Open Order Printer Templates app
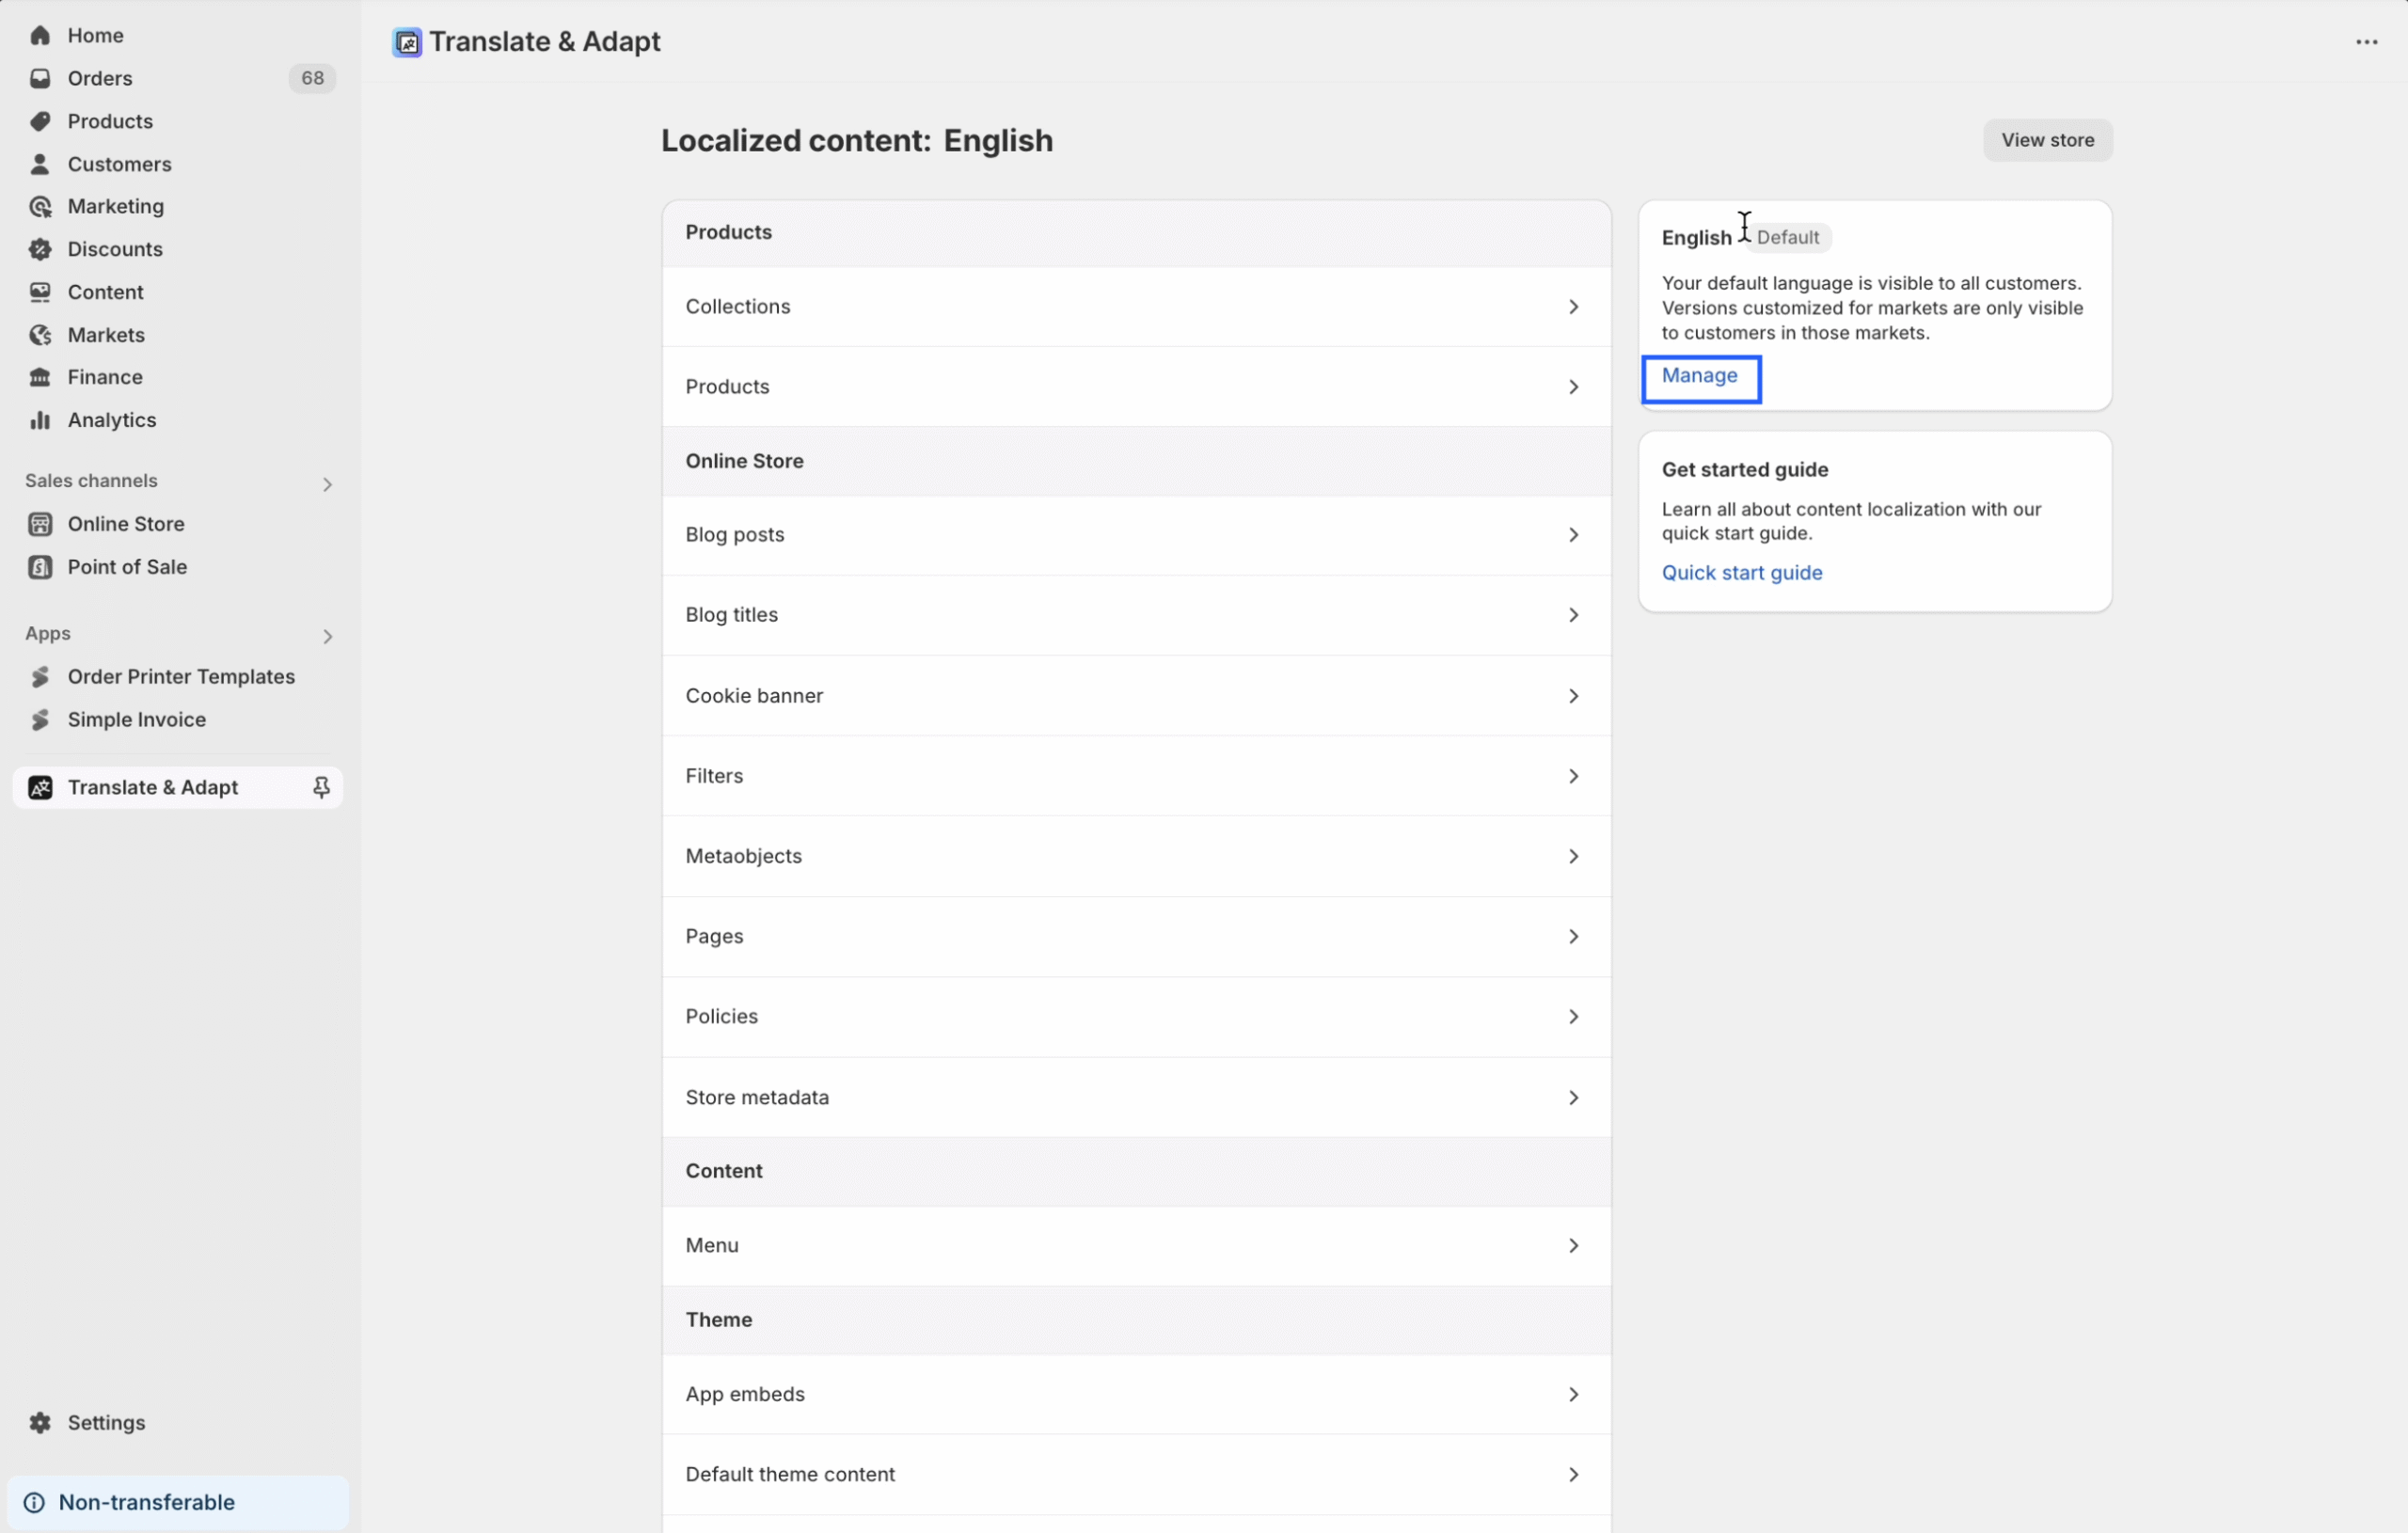 (x=181, y=677)
